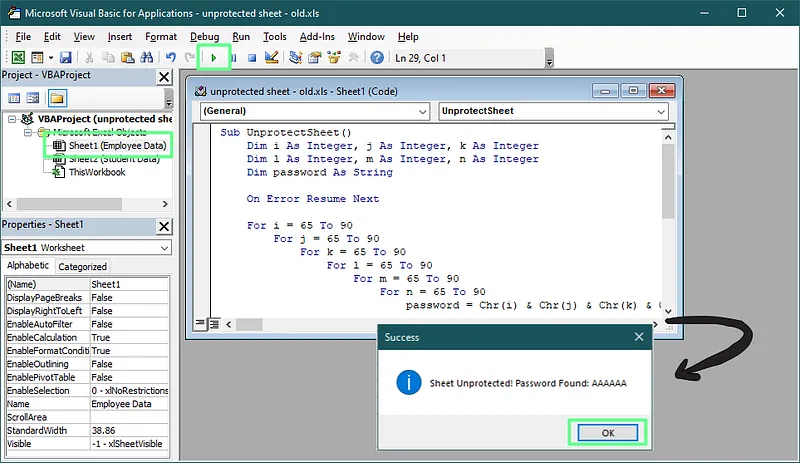Save the workbook with the floppy disk icon

tap(65, 58)
